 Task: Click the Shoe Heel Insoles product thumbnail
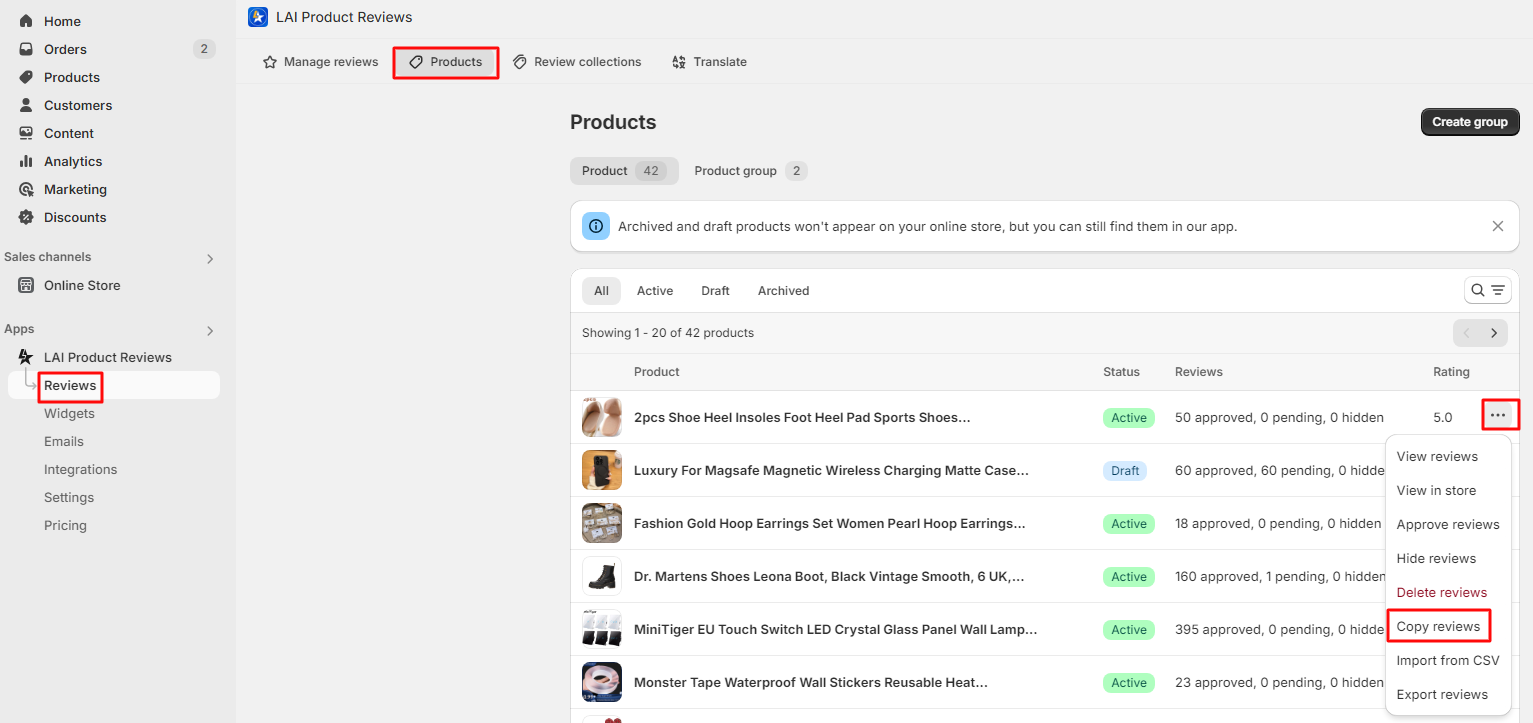[602, 417]
